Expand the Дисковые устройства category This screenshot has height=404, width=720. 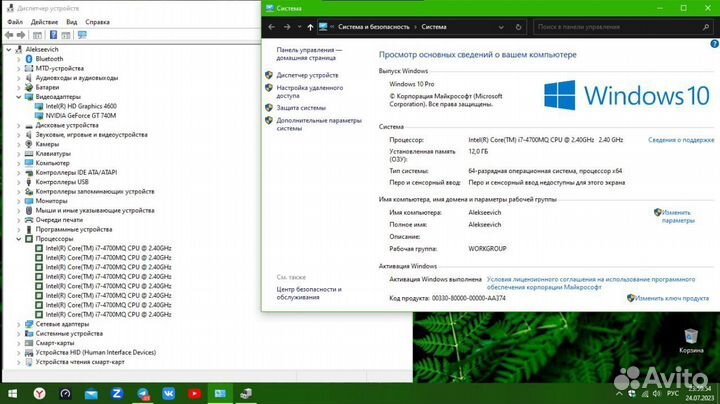click(x=19, y=125)
